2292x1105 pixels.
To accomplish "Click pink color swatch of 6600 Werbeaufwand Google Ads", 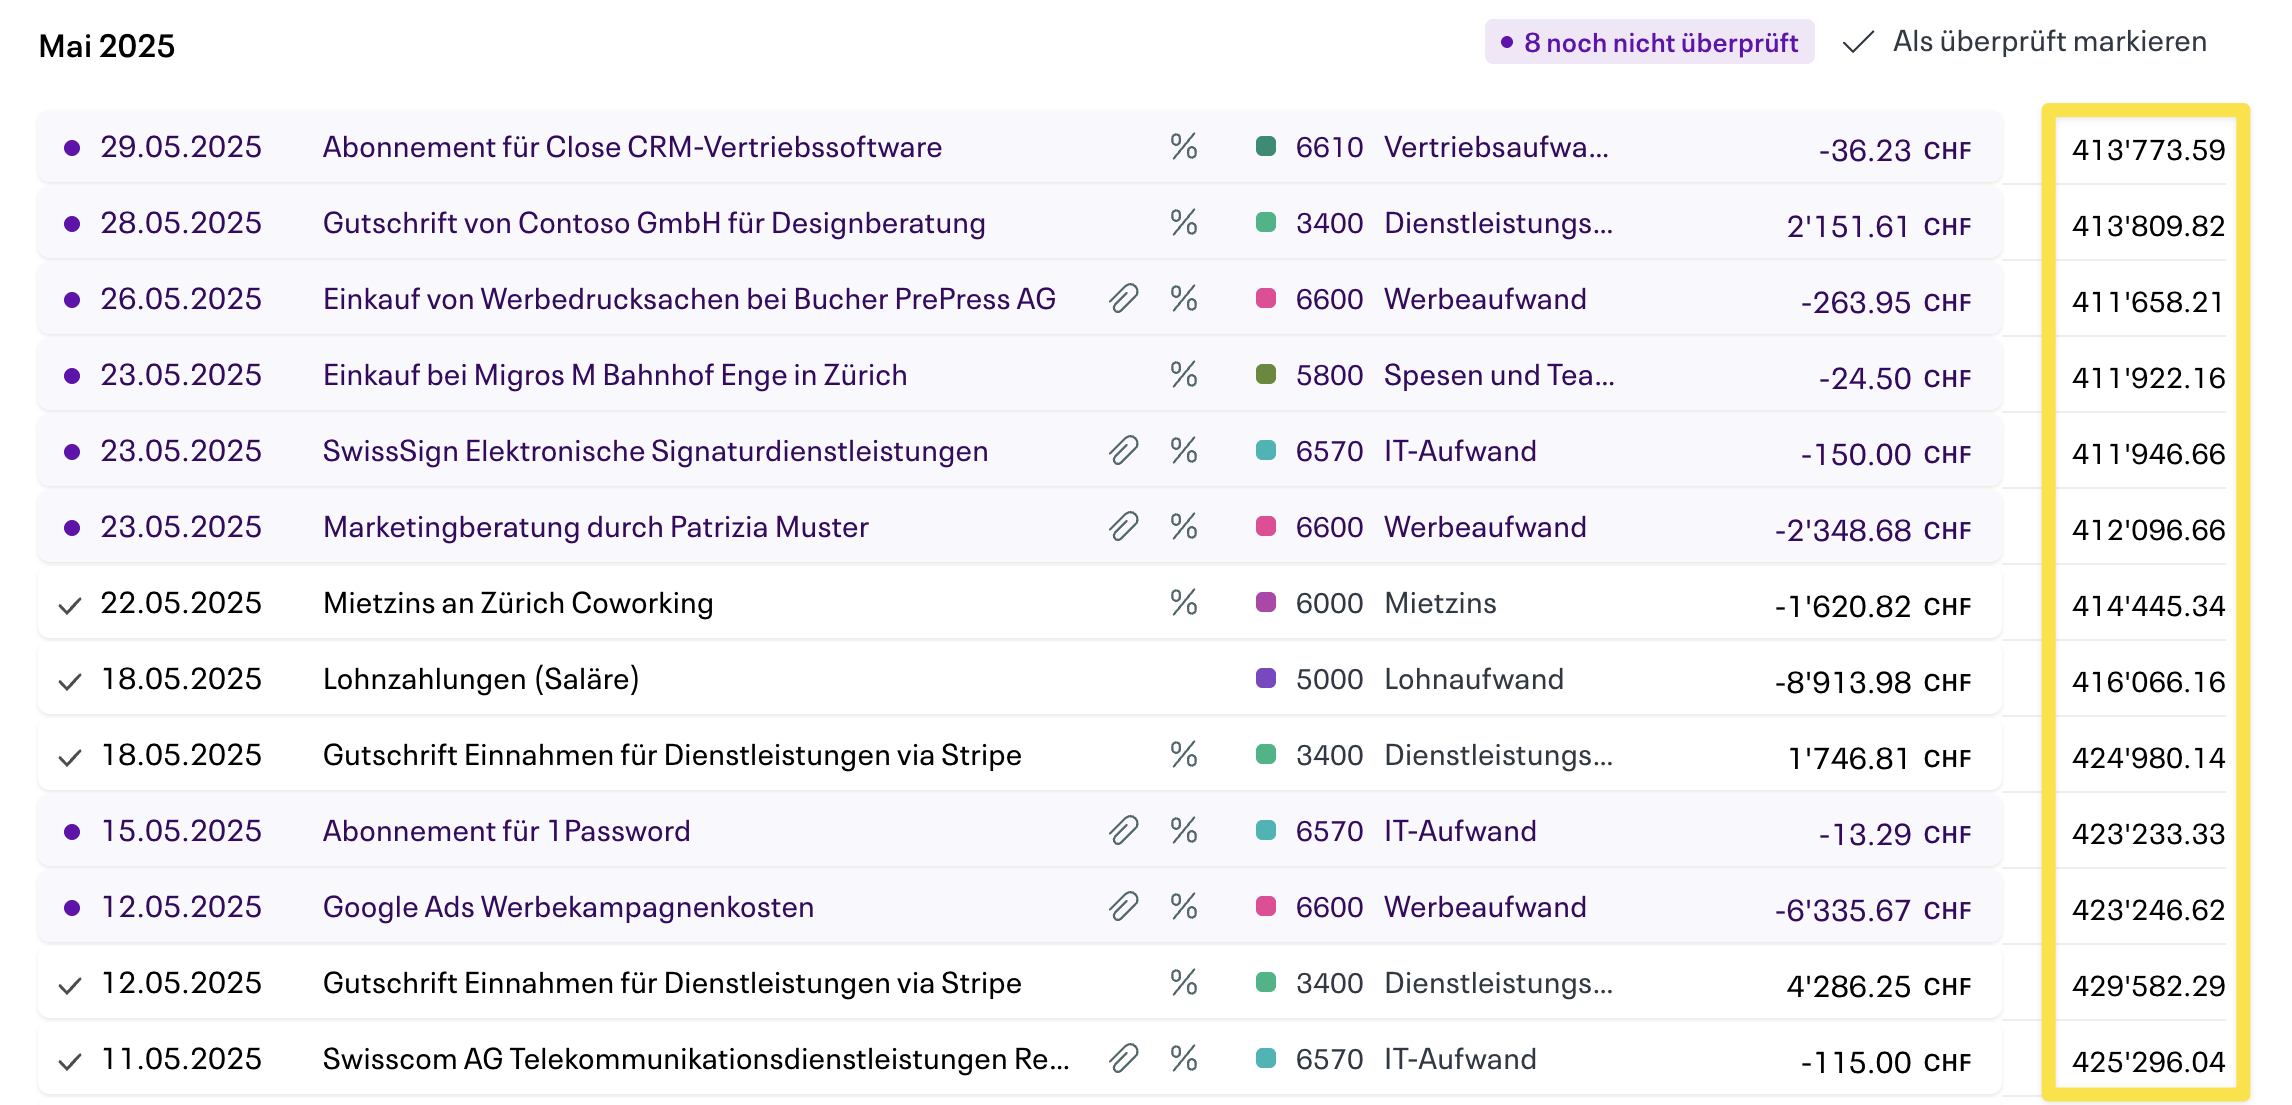I will point(1266,906).
